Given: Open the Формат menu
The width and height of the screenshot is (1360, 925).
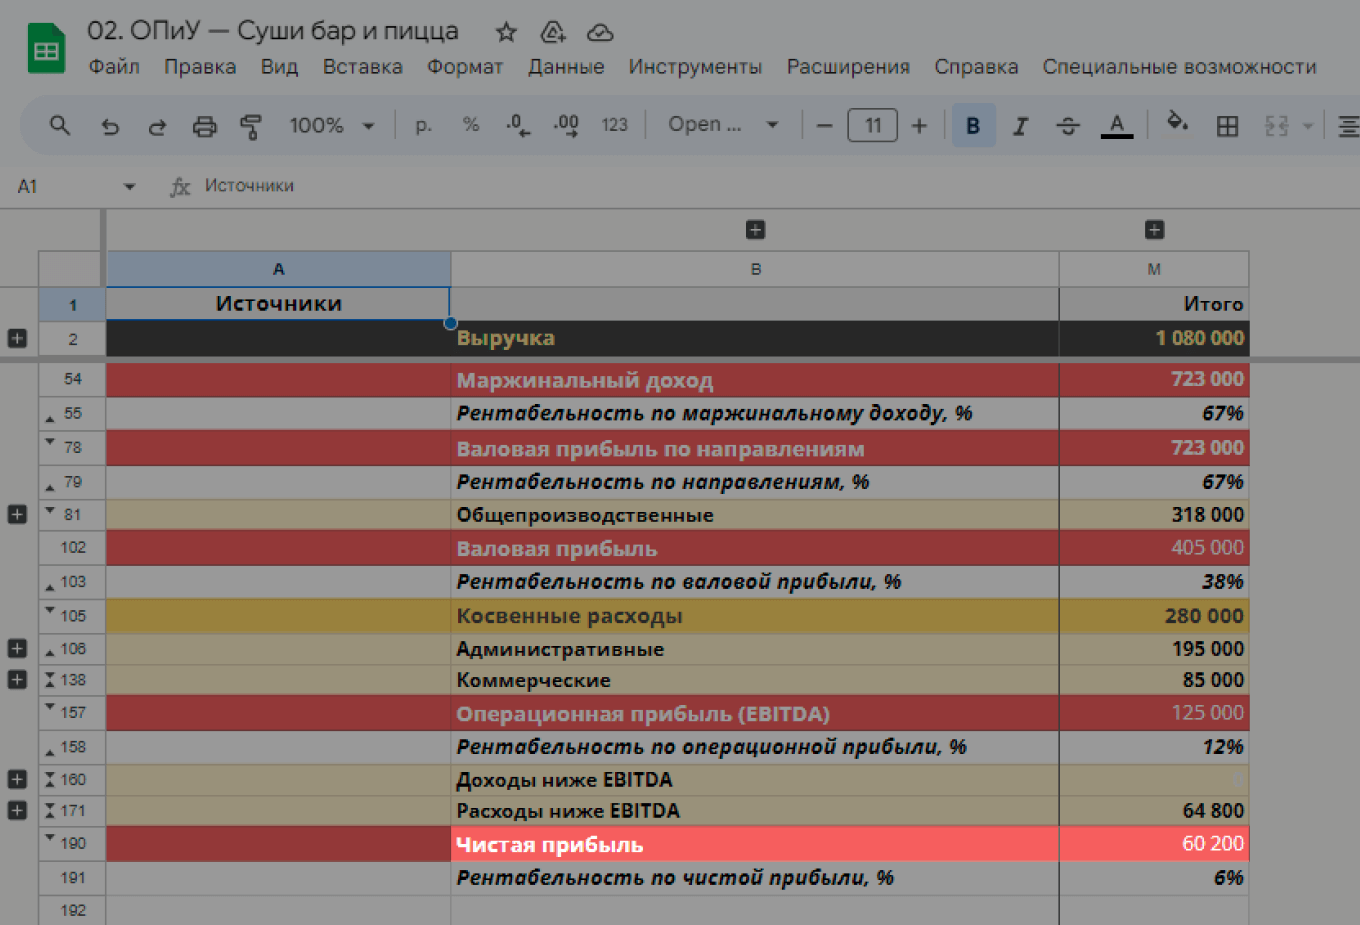Looking at the screenshot, I should [x=464, y=67].
